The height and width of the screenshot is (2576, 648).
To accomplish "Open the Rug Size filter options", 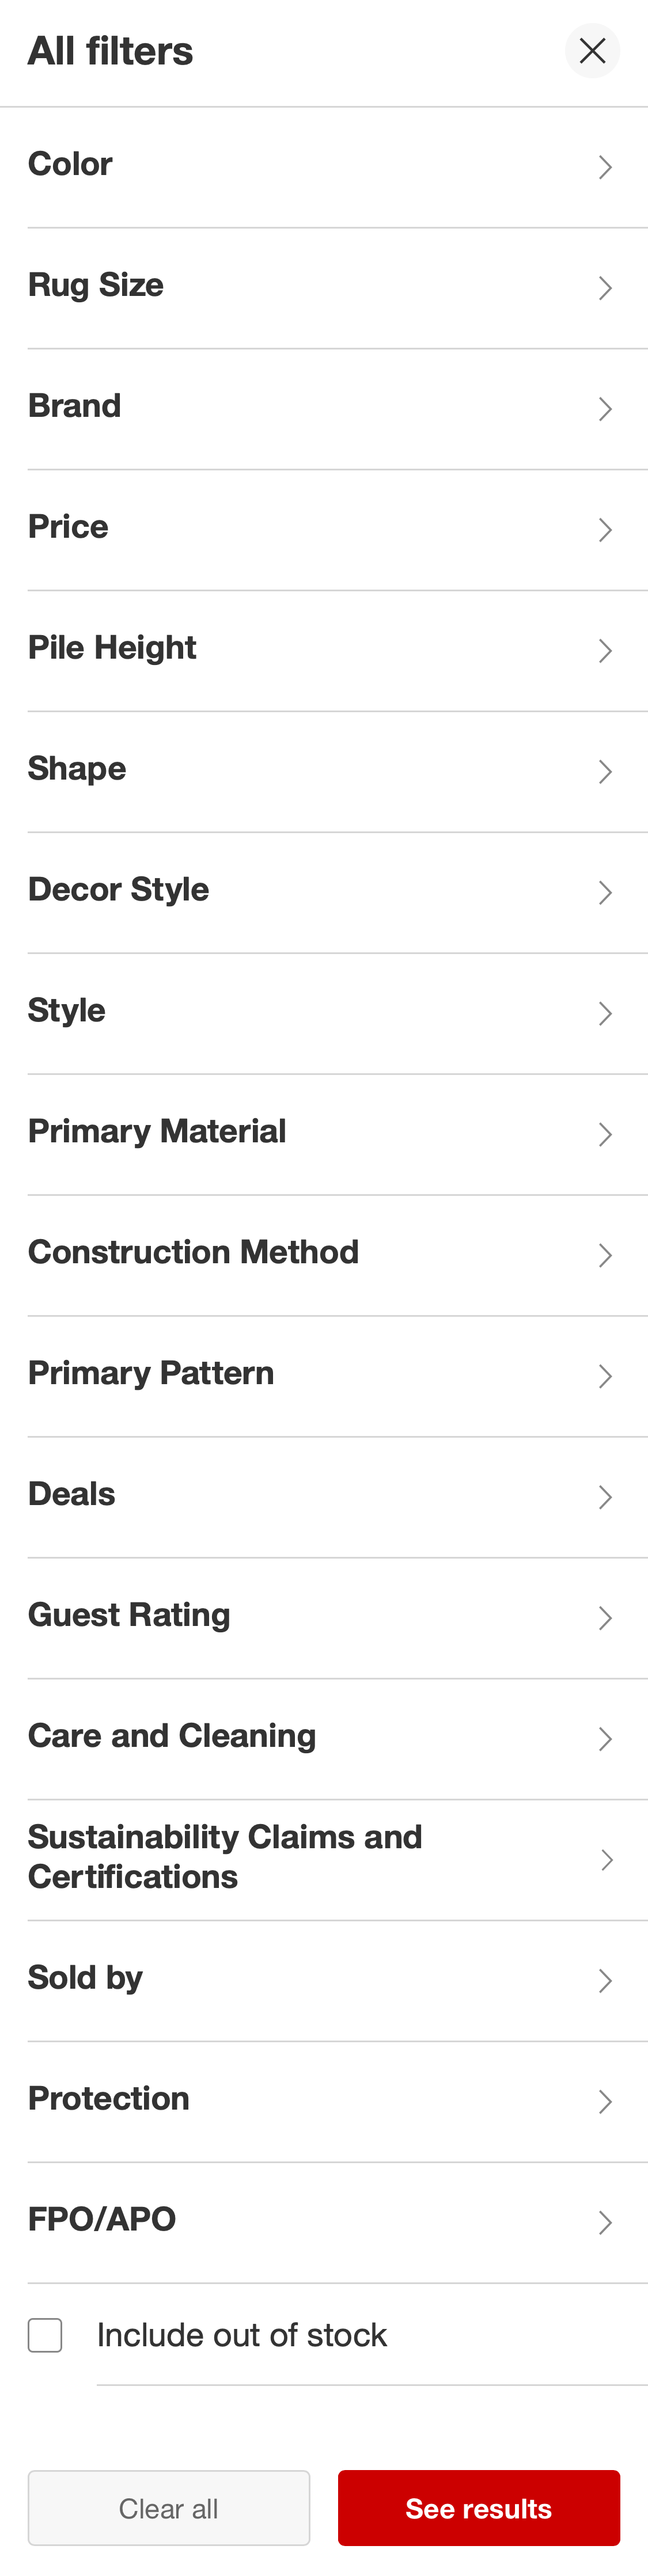I will (x=324, y=286).
